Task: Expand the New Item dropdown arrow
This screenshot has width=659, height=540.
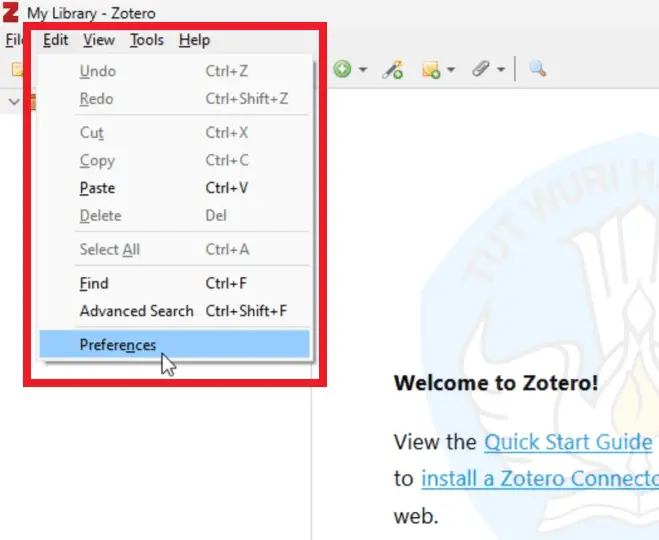Action: click(x=363, y=69)
